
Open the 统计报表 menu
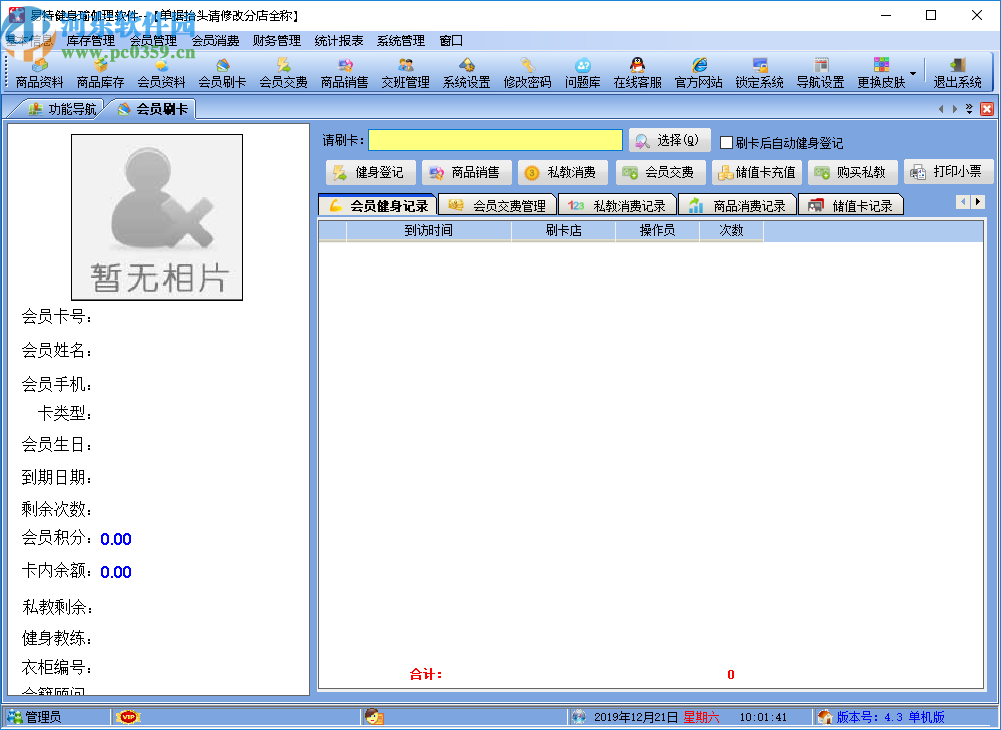click(339, 41)
